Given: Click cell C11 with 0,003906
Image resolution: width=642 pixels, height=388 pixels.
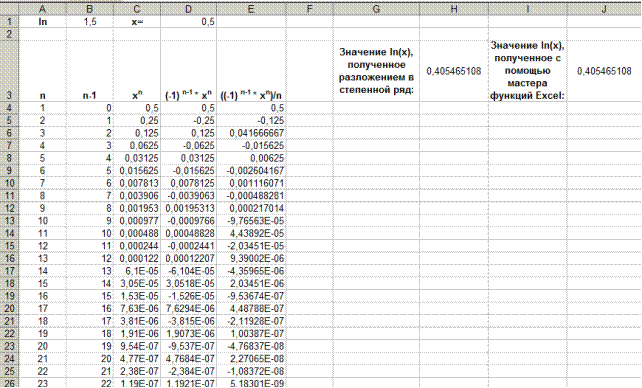Looking at the screenshot, I should (x=136, y=196).
